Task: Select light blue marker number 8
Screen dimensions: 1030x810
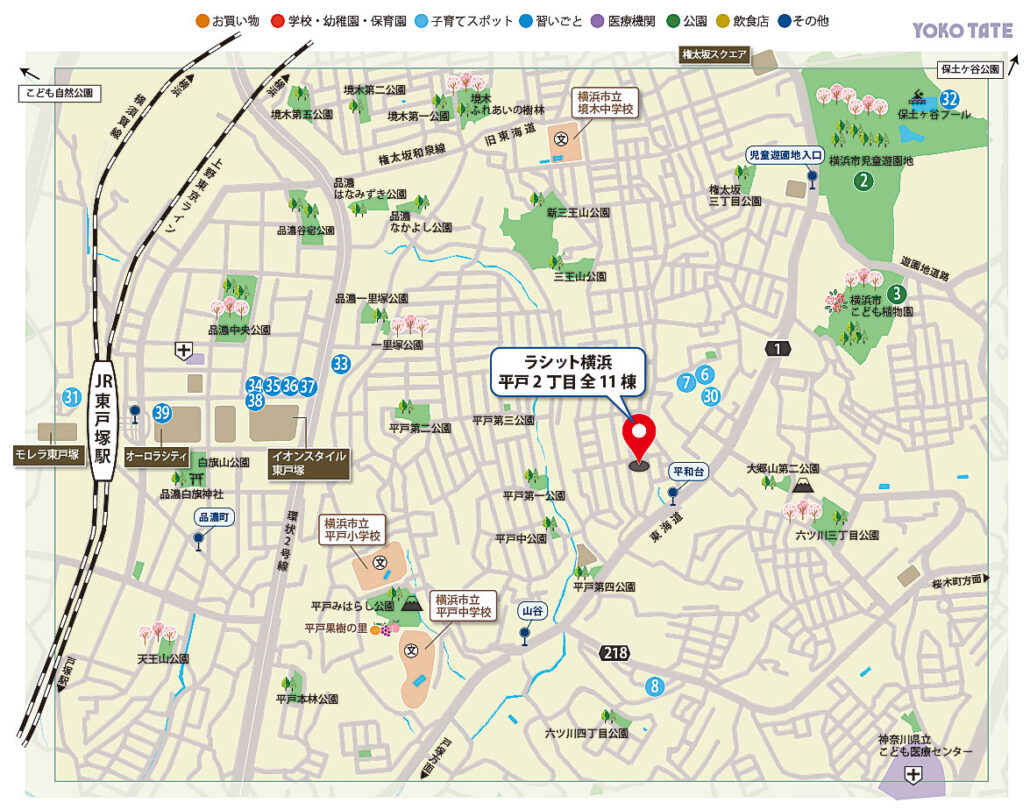Action: (655, 686)
